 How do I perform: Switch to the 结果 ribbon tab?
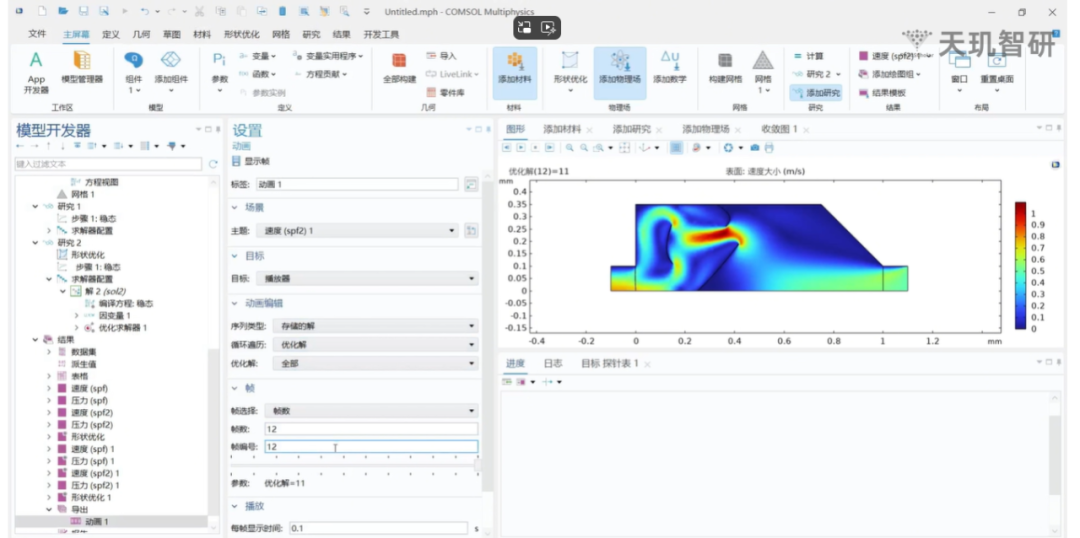coord(341,34)
